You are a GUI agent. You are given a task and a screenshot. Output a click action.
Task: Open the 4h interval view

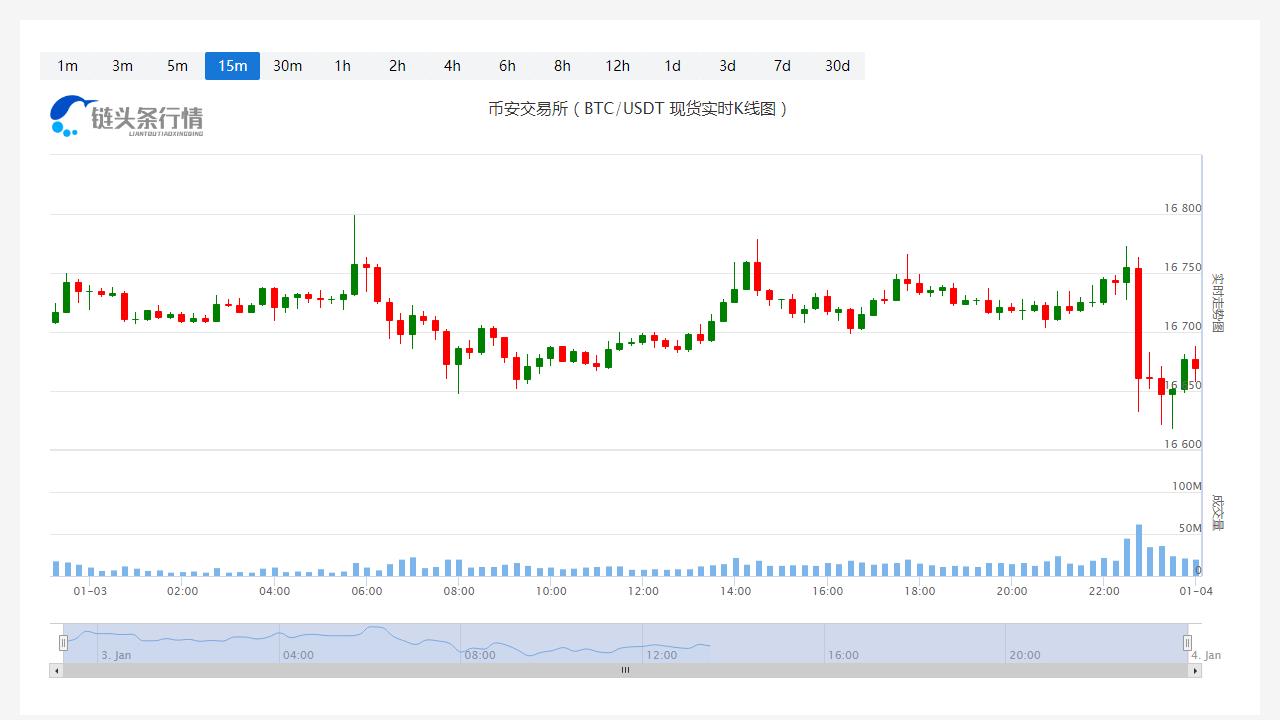coord(452,66)
